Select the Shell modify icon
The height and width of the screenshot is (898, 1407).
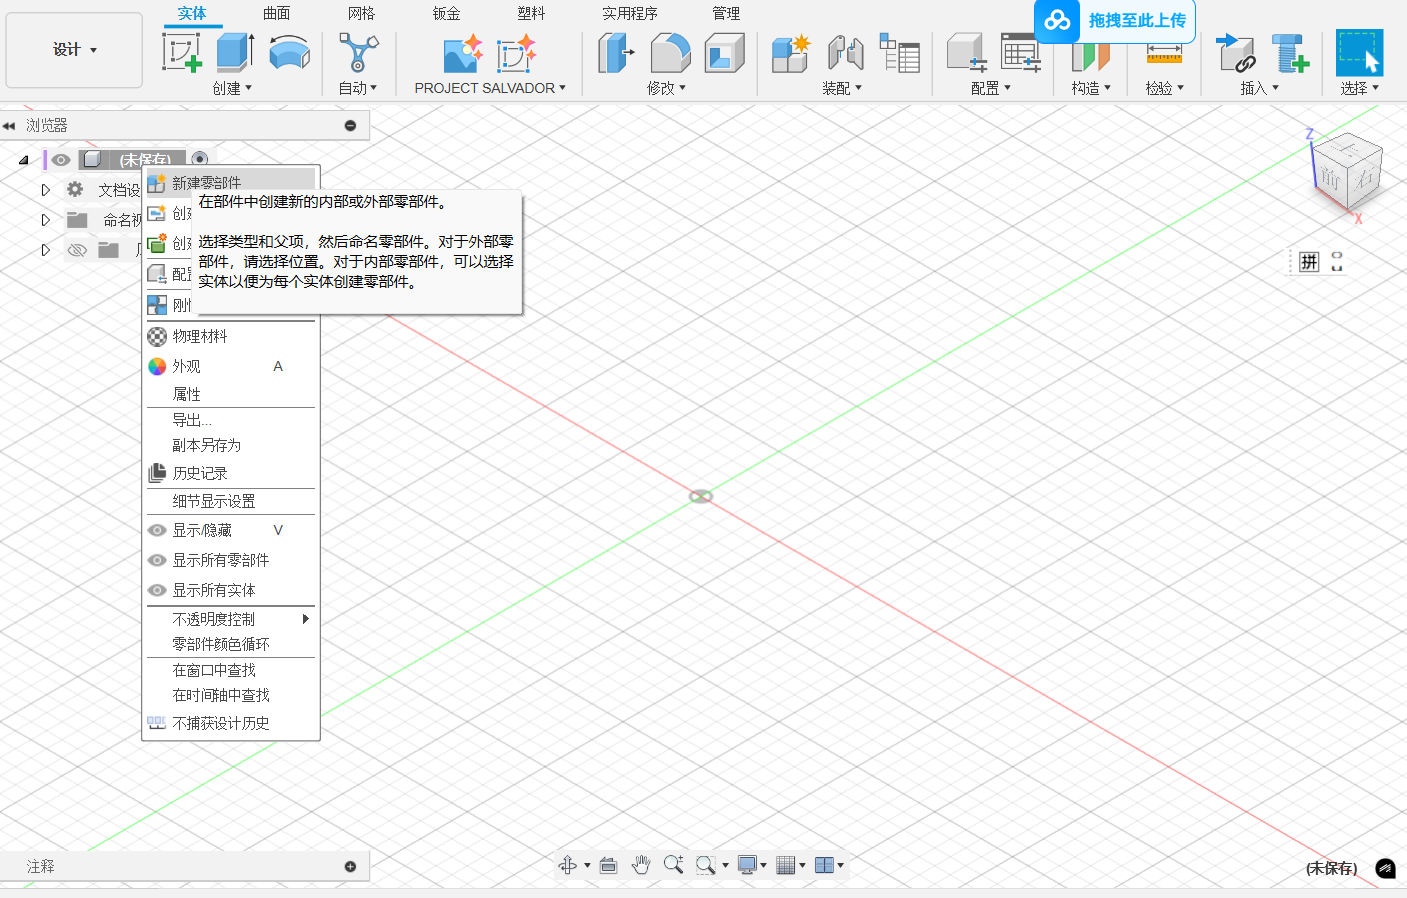pos(724,52)
